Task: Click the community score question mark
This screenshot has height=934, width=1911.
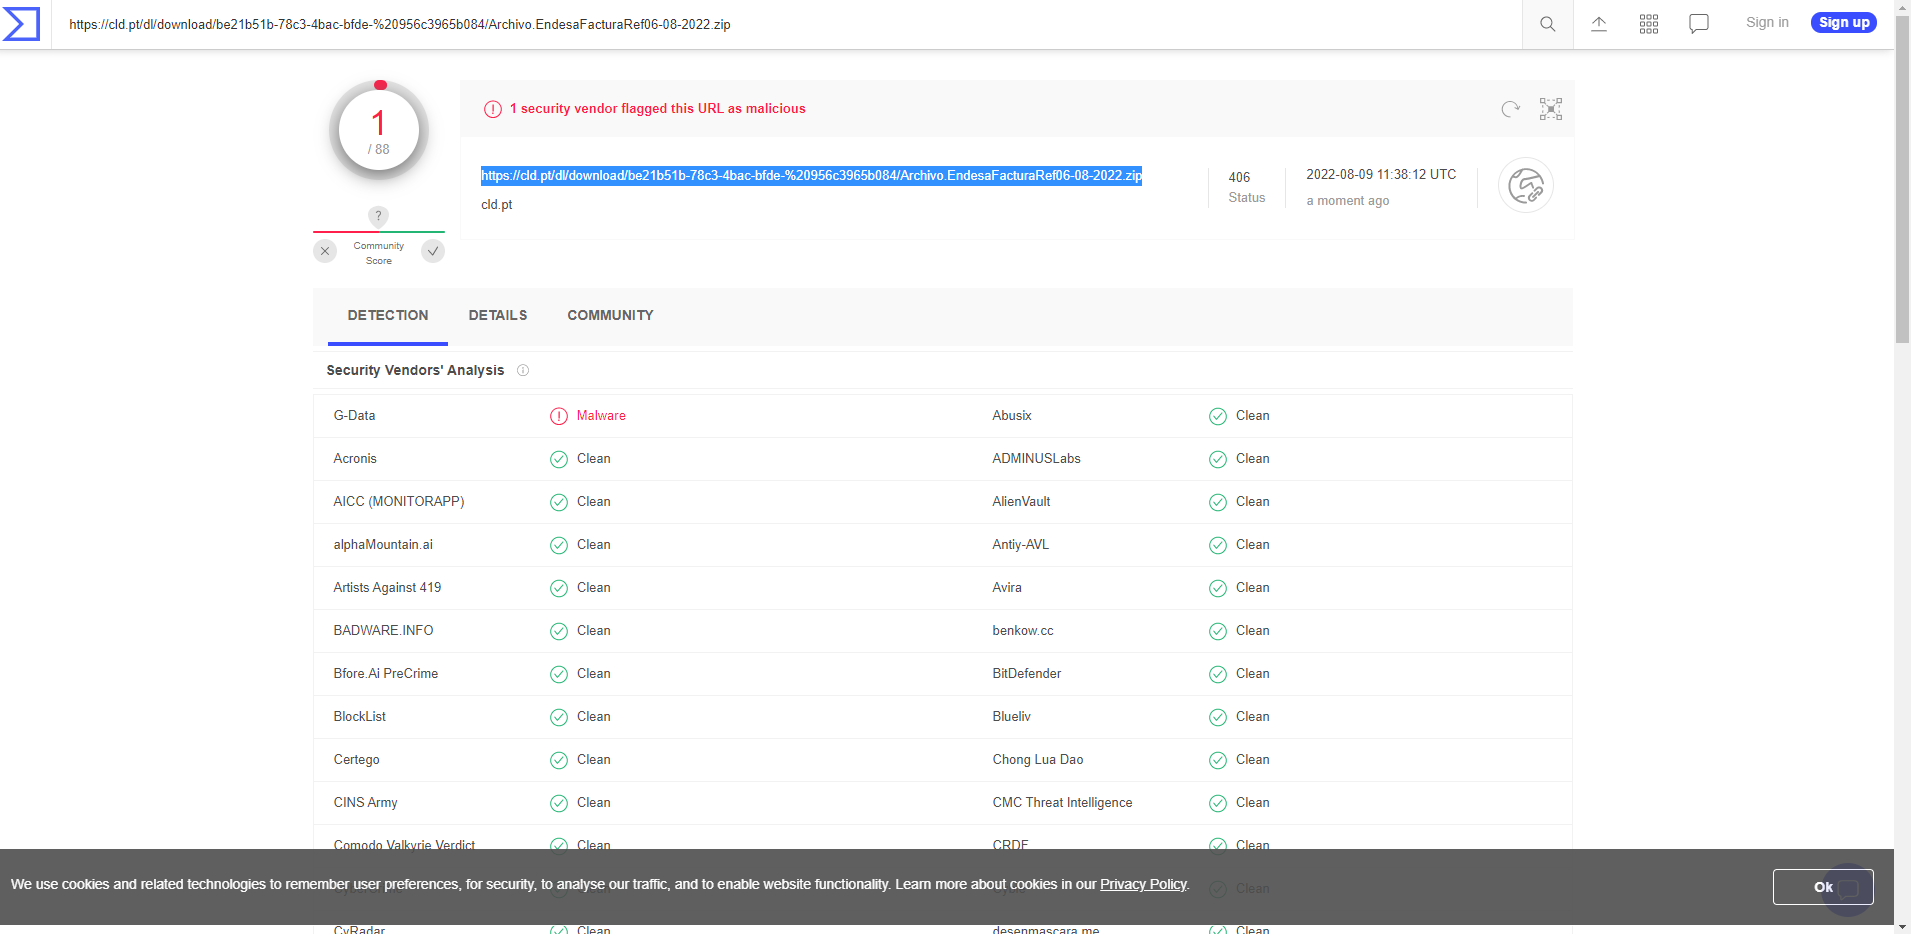Action: click(x=378, y=216)
